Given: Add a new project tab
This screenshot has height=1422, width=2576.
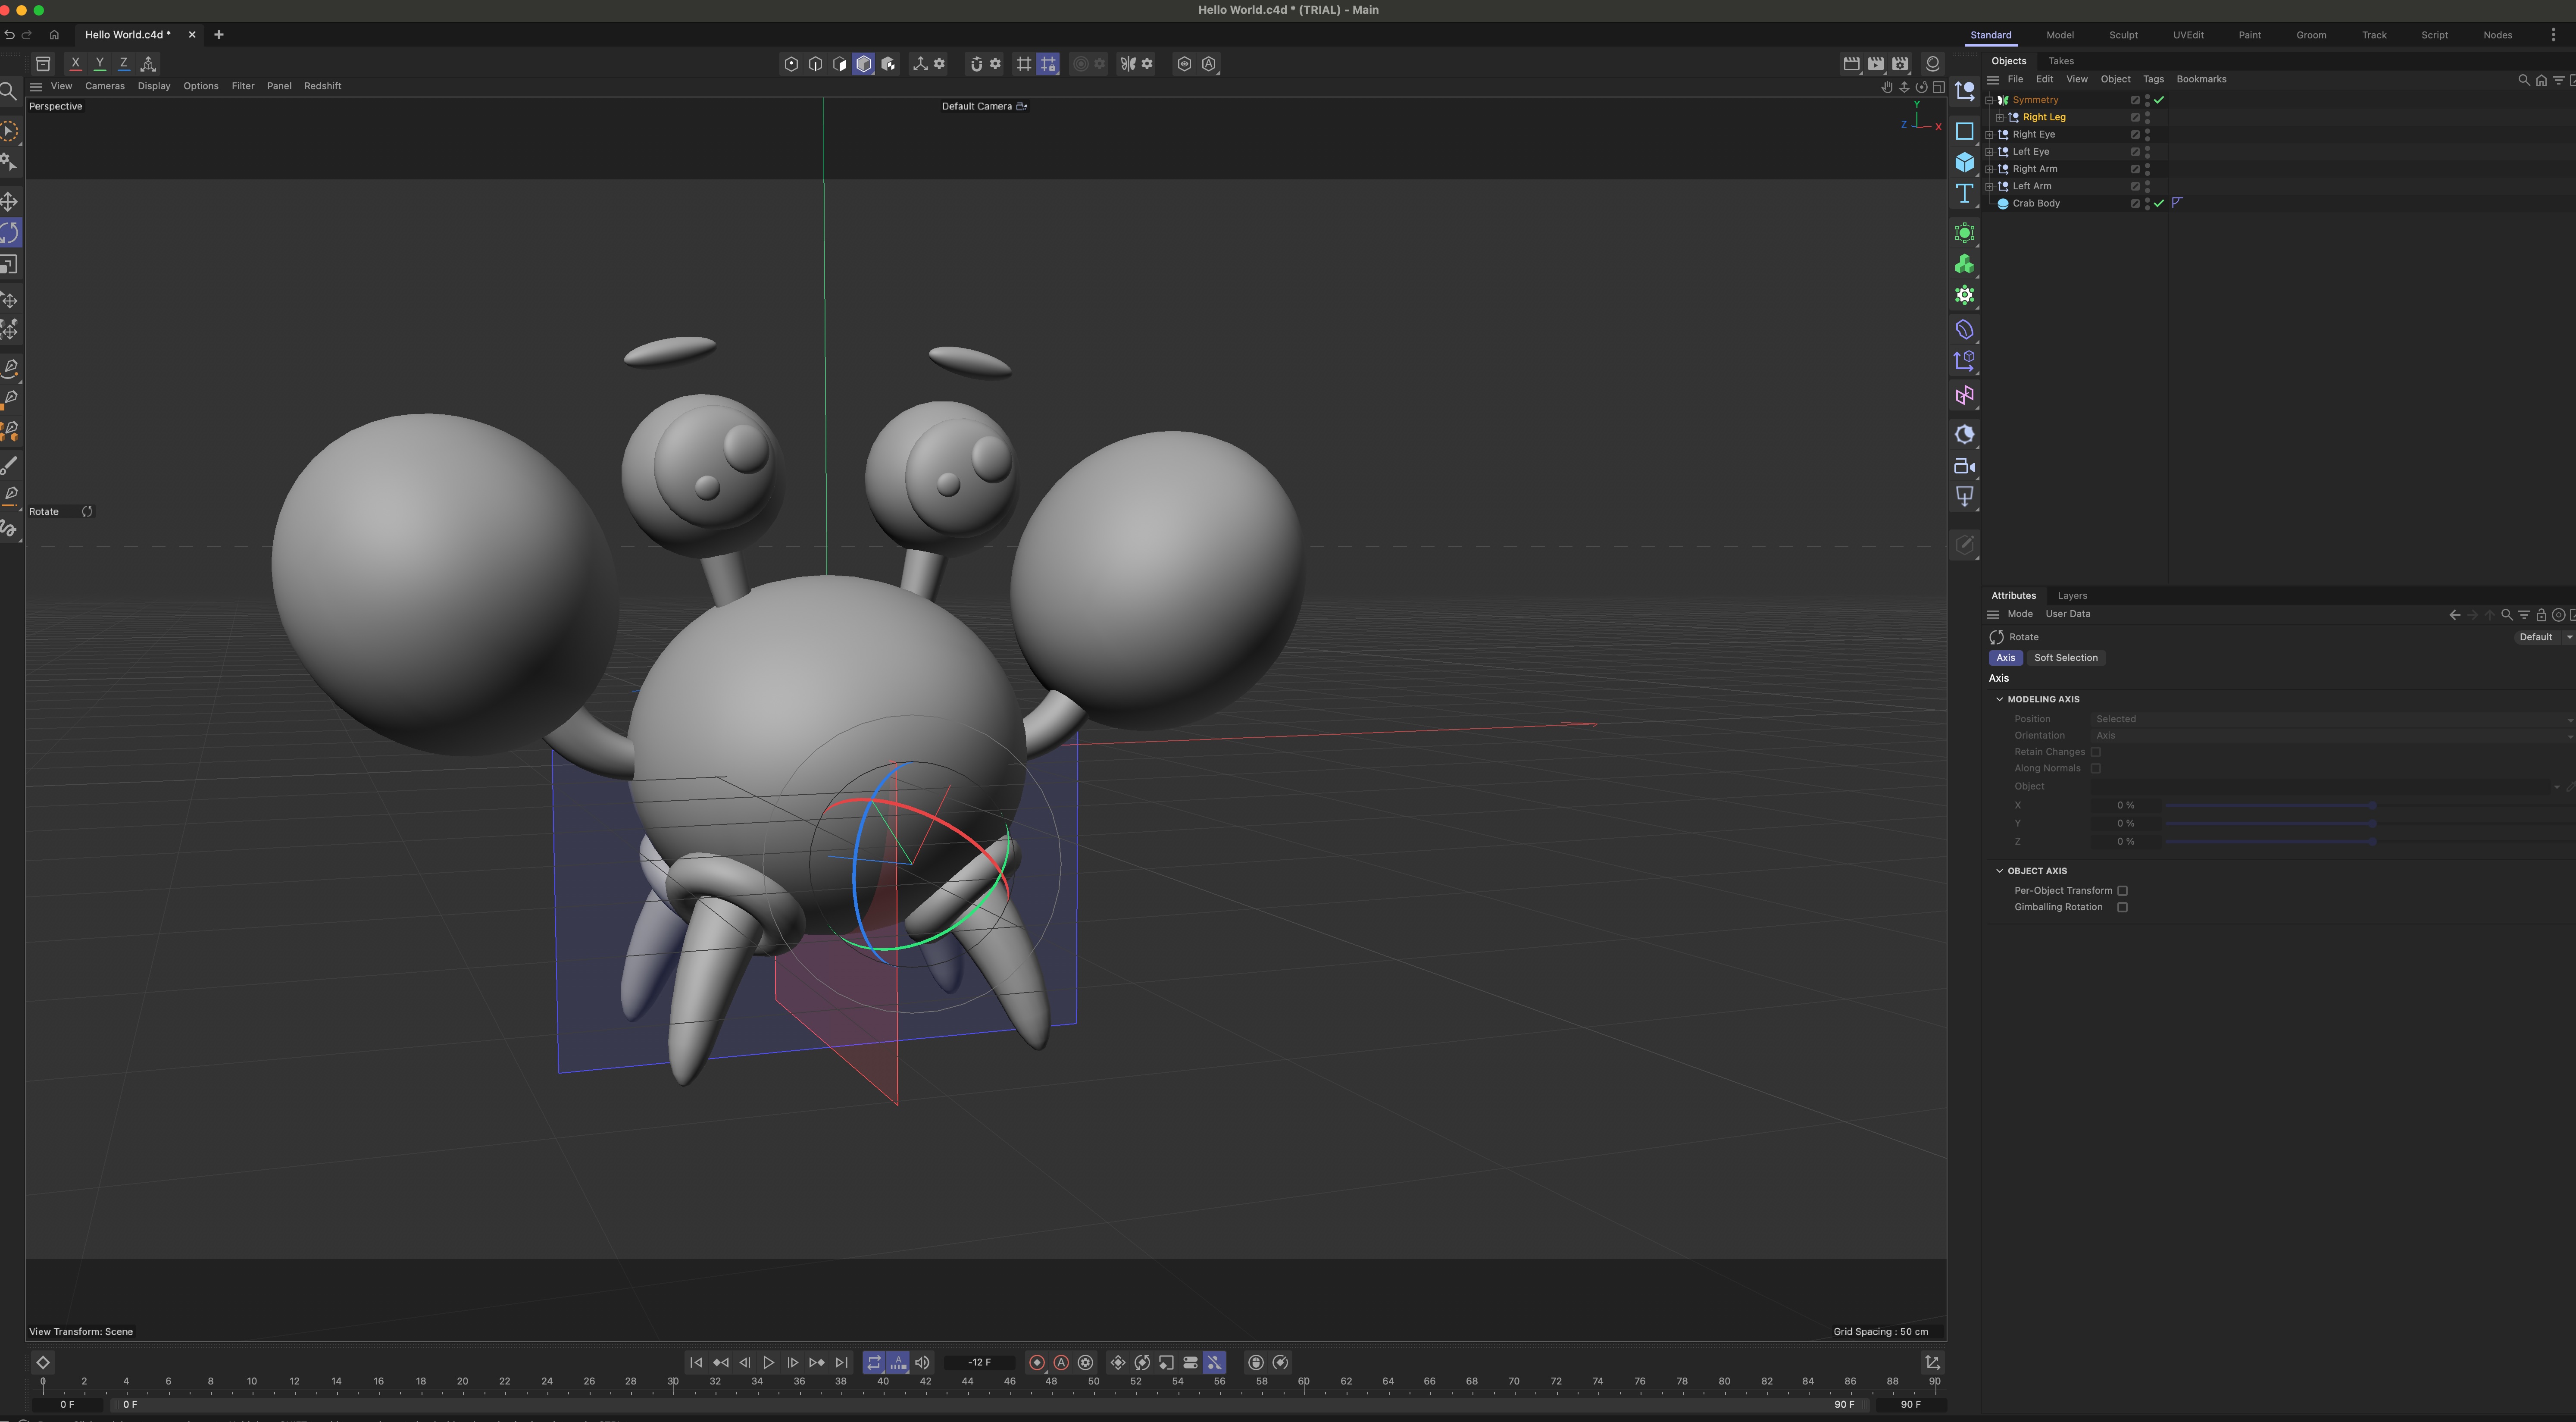Looking at the screenshot, I should 219,35.
